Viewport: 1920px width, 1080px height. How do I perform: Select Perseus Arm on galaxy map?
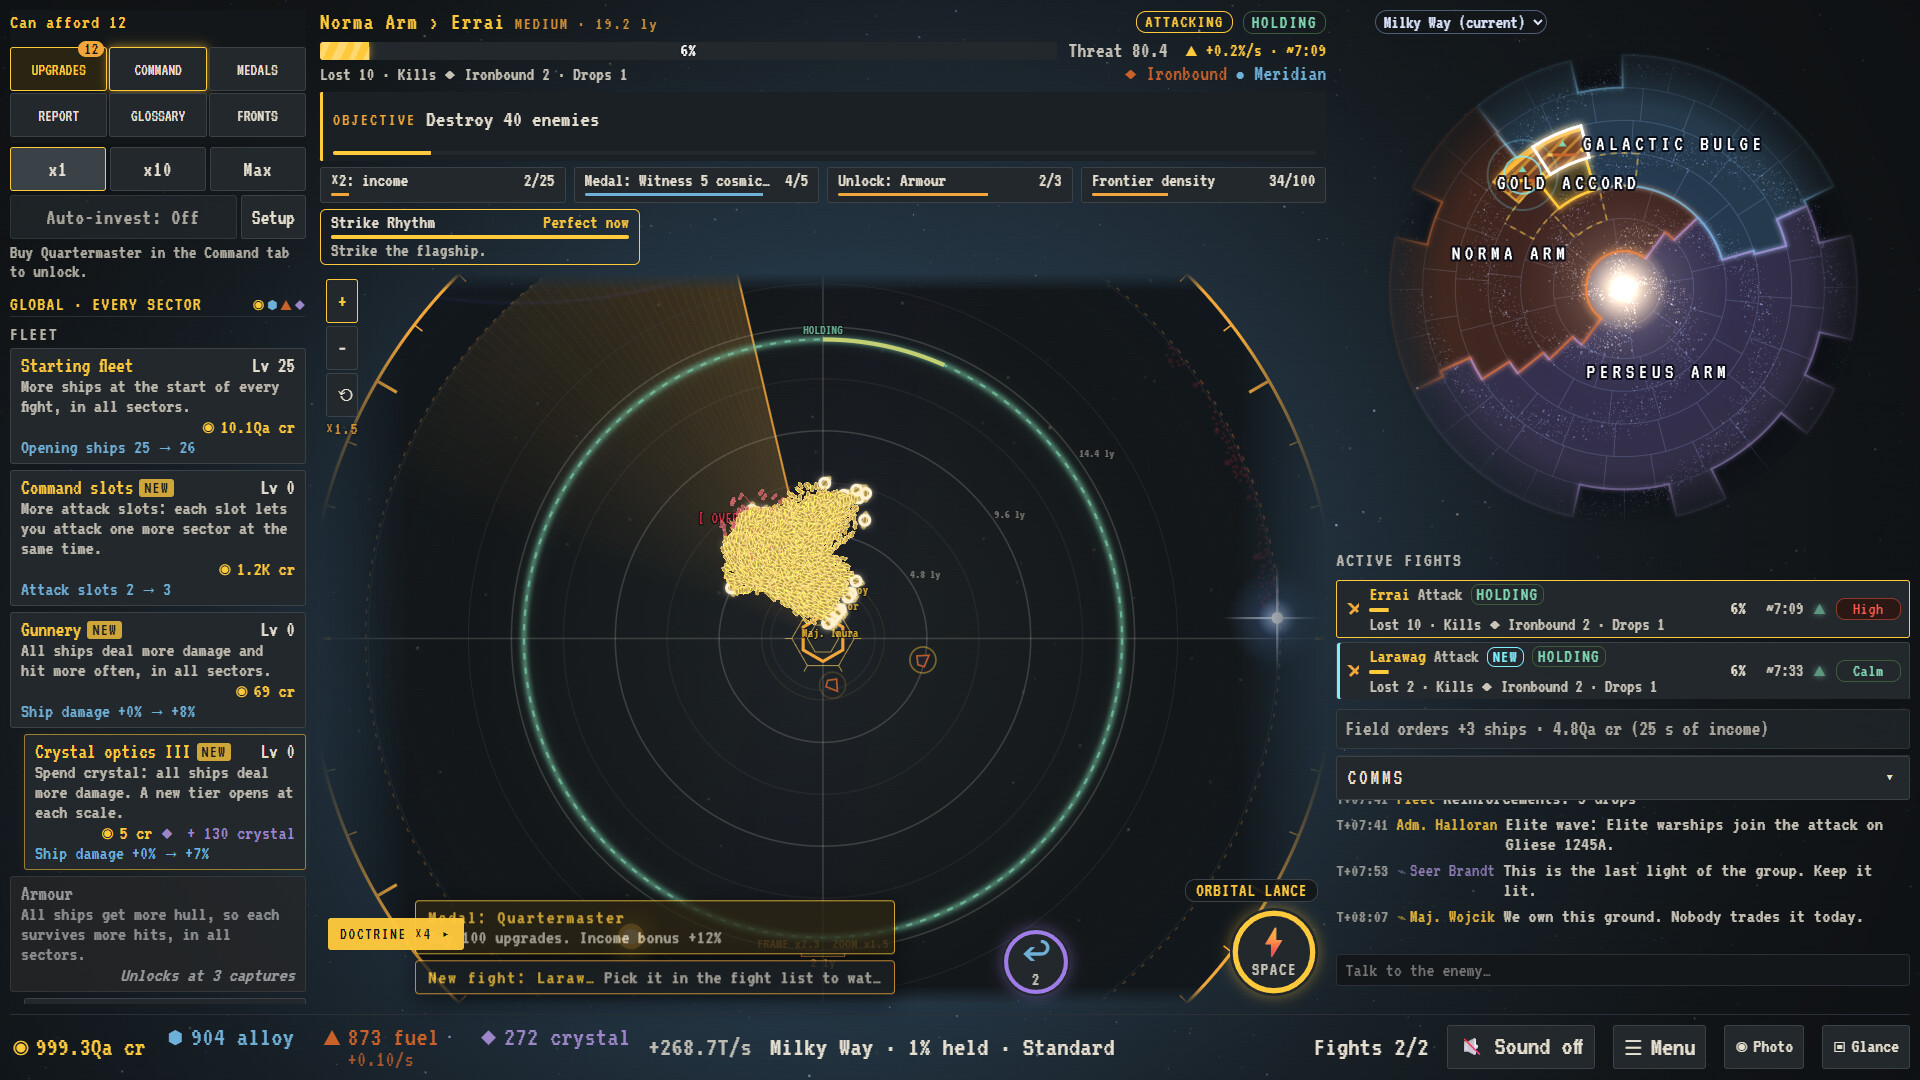(1656, 372)
